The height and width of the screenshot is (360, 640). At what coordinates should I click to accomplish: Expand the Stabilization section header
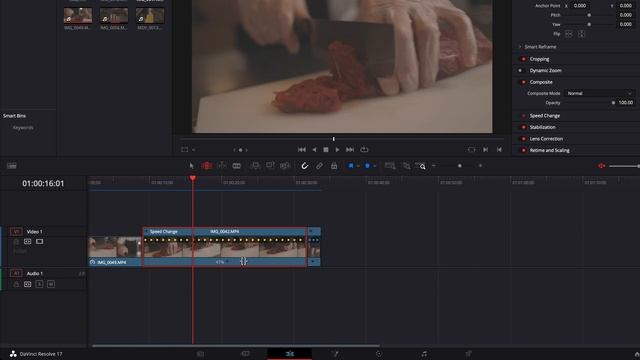point(542,127)
